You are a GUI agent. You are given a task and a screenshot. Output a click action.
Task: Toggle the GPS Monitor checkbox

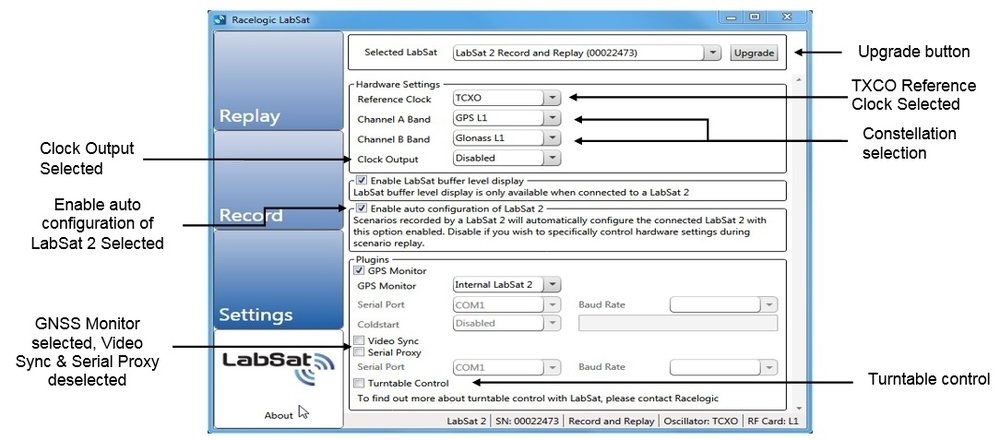click(x=360, y=270)
